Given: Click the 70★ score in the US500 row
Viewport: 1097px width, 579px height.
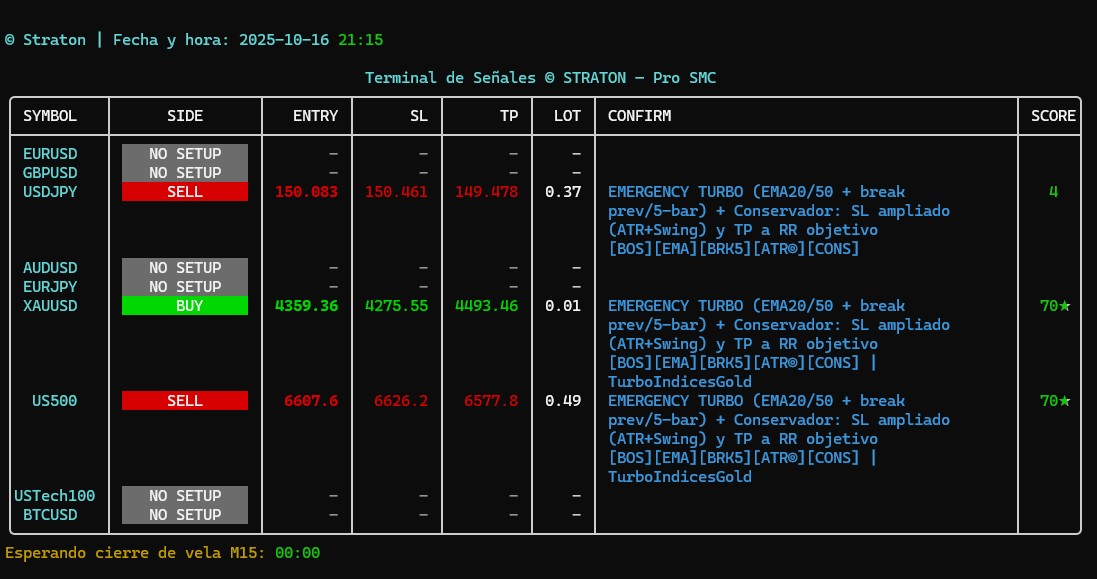Looking at the screenshot, I should tap(1054, 401).
